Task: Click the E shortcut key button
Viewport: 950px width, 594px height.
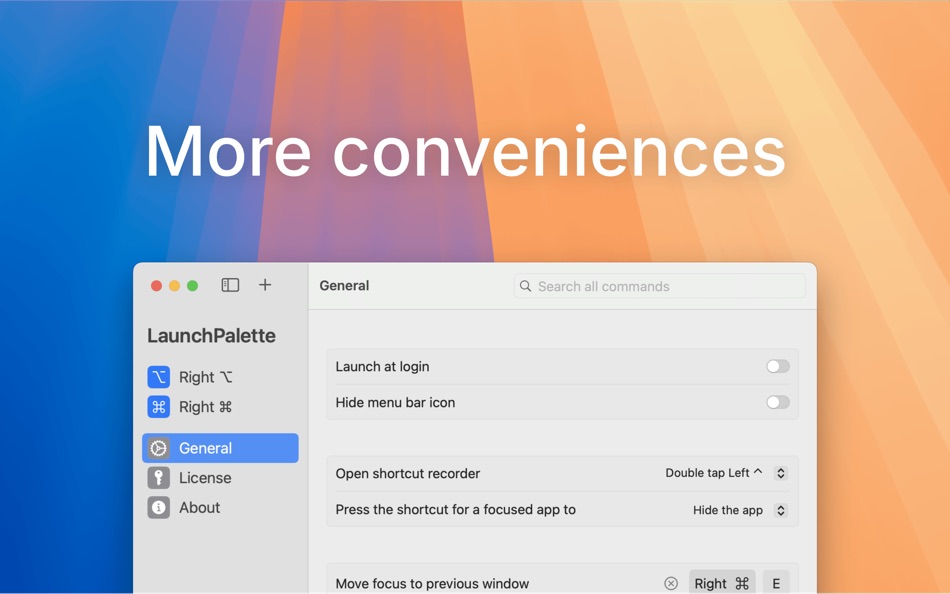Action: 776,582
